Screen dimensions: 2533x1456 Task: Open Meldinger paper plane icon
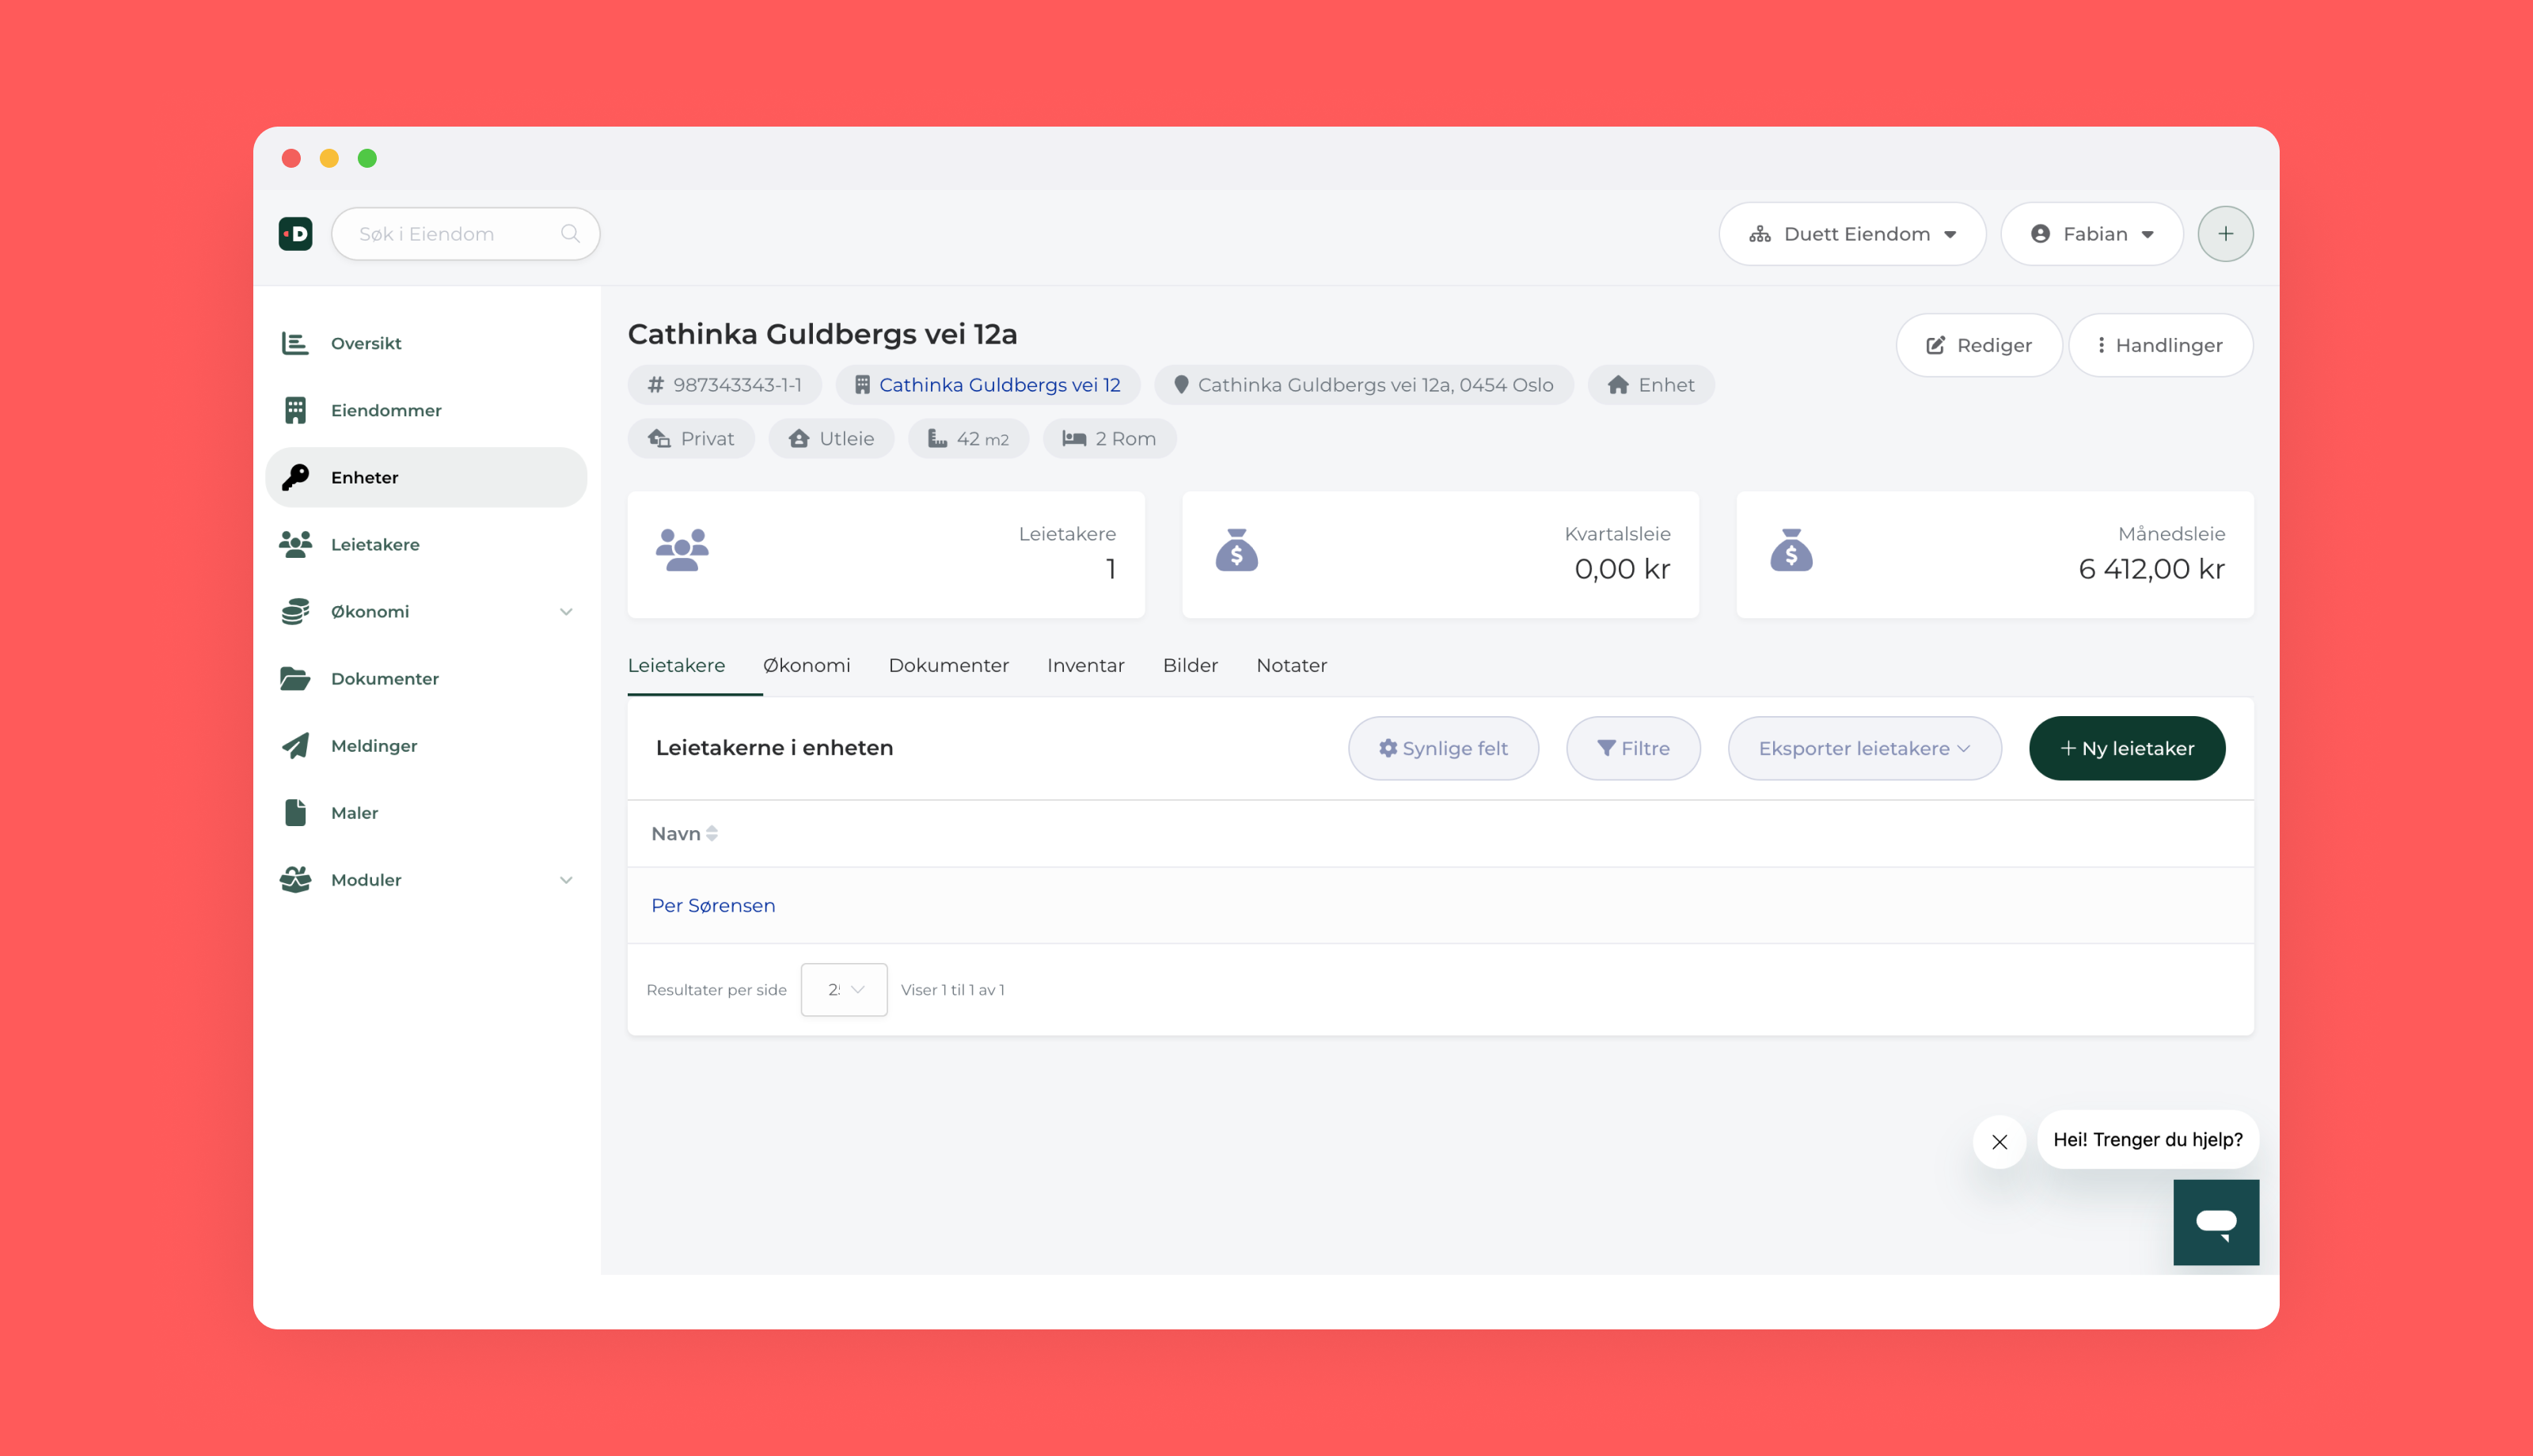(295, 746)
